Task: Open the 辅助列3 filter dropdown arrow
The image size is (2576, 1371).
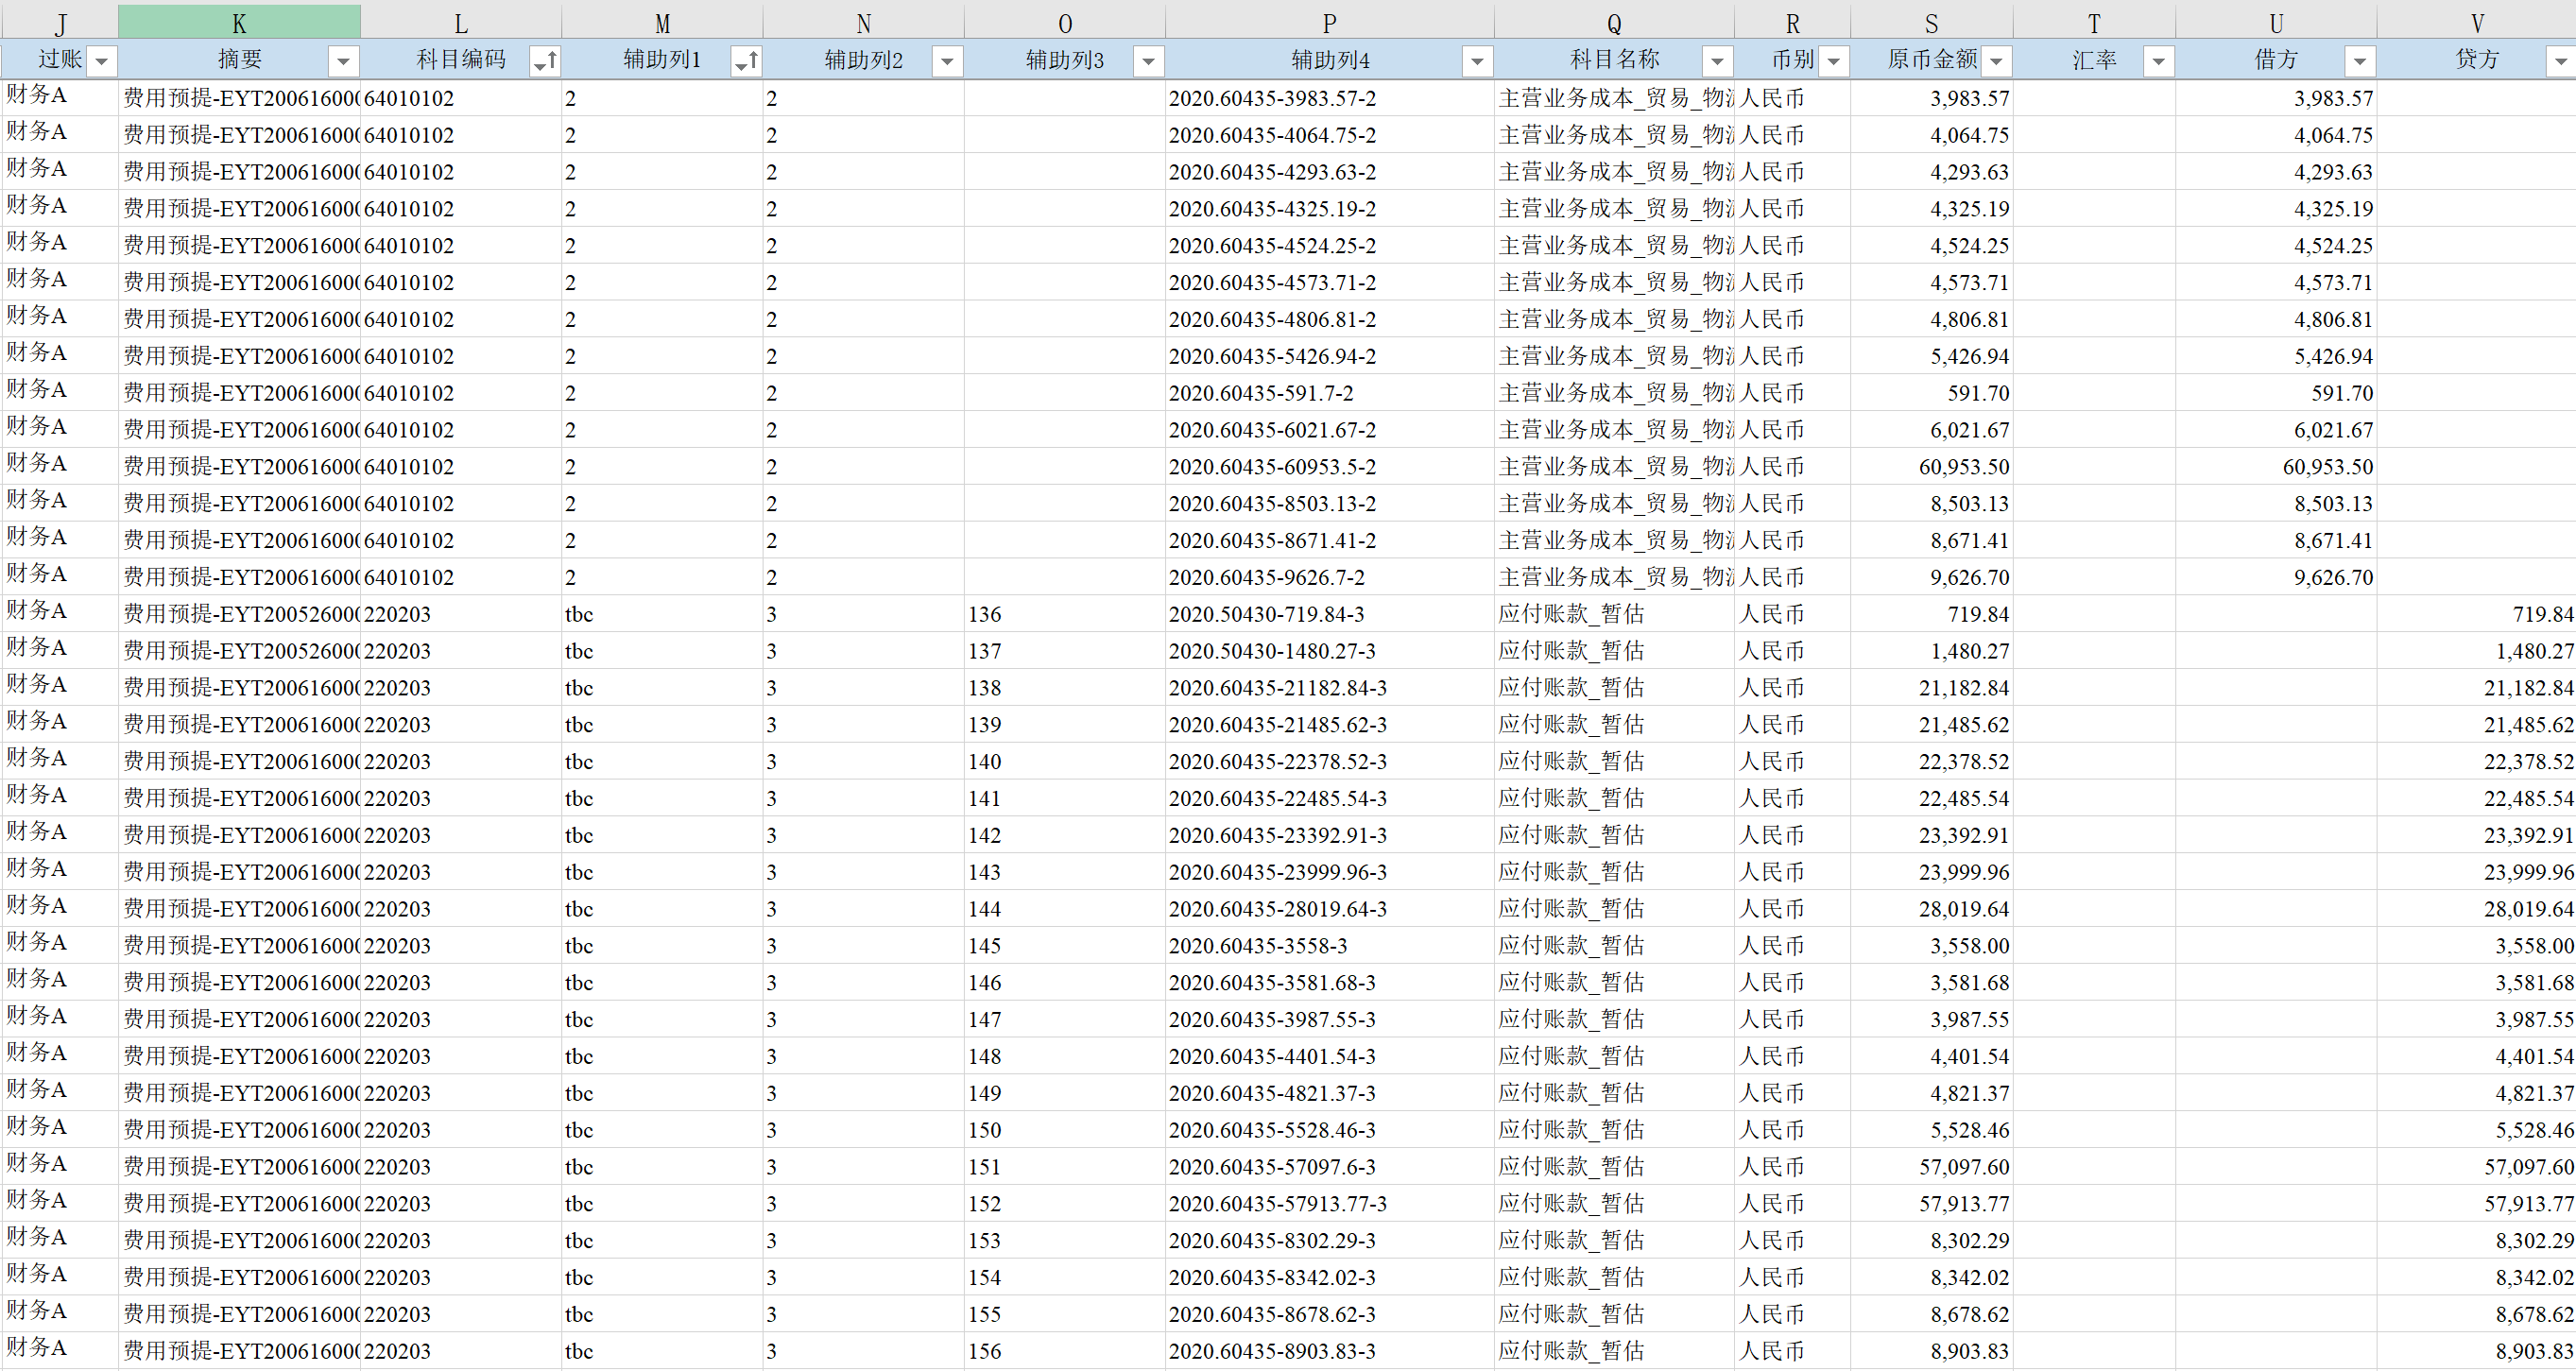Action: pos(1148,62)
